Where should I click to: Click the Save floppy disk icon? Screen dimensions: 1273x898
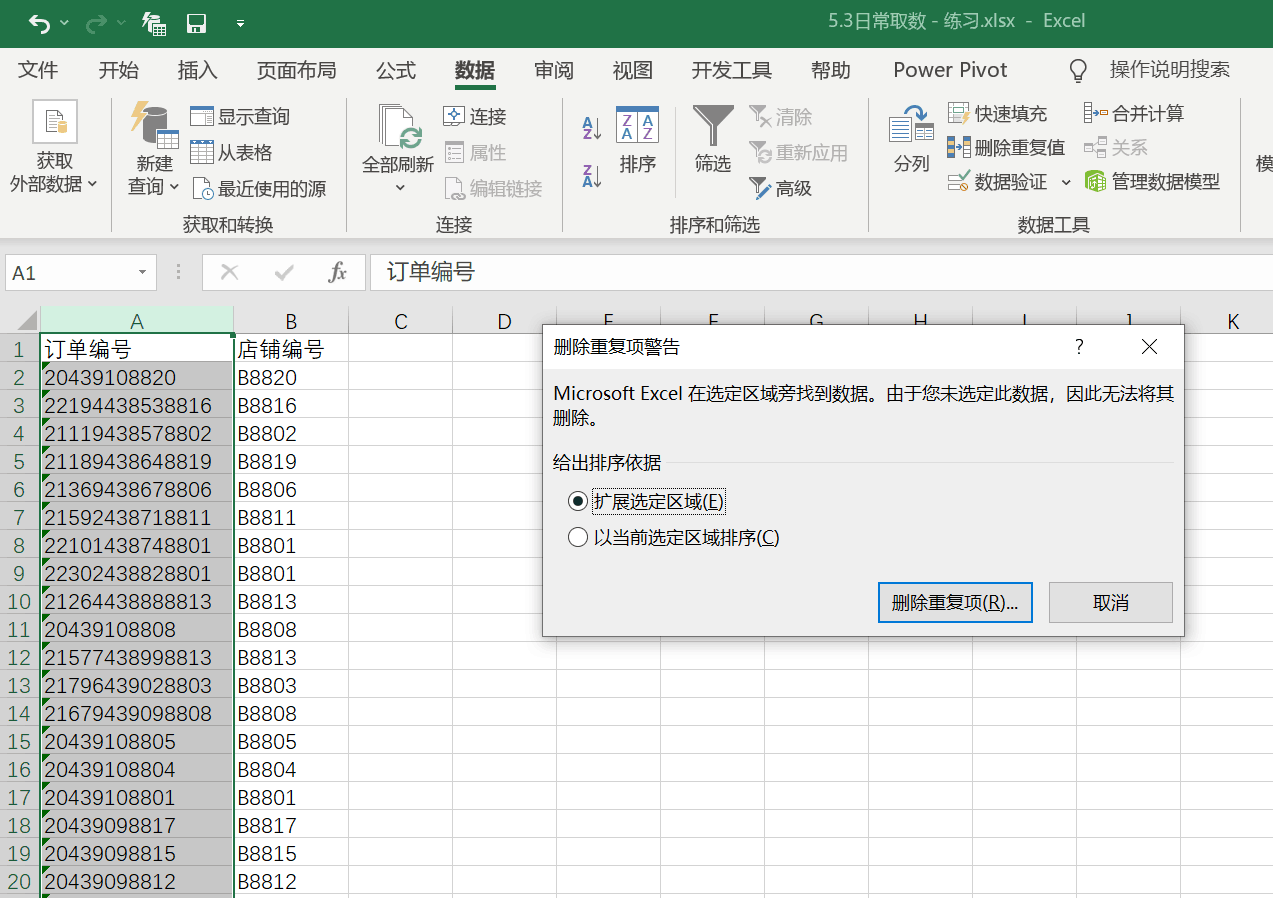click(196, 22)
